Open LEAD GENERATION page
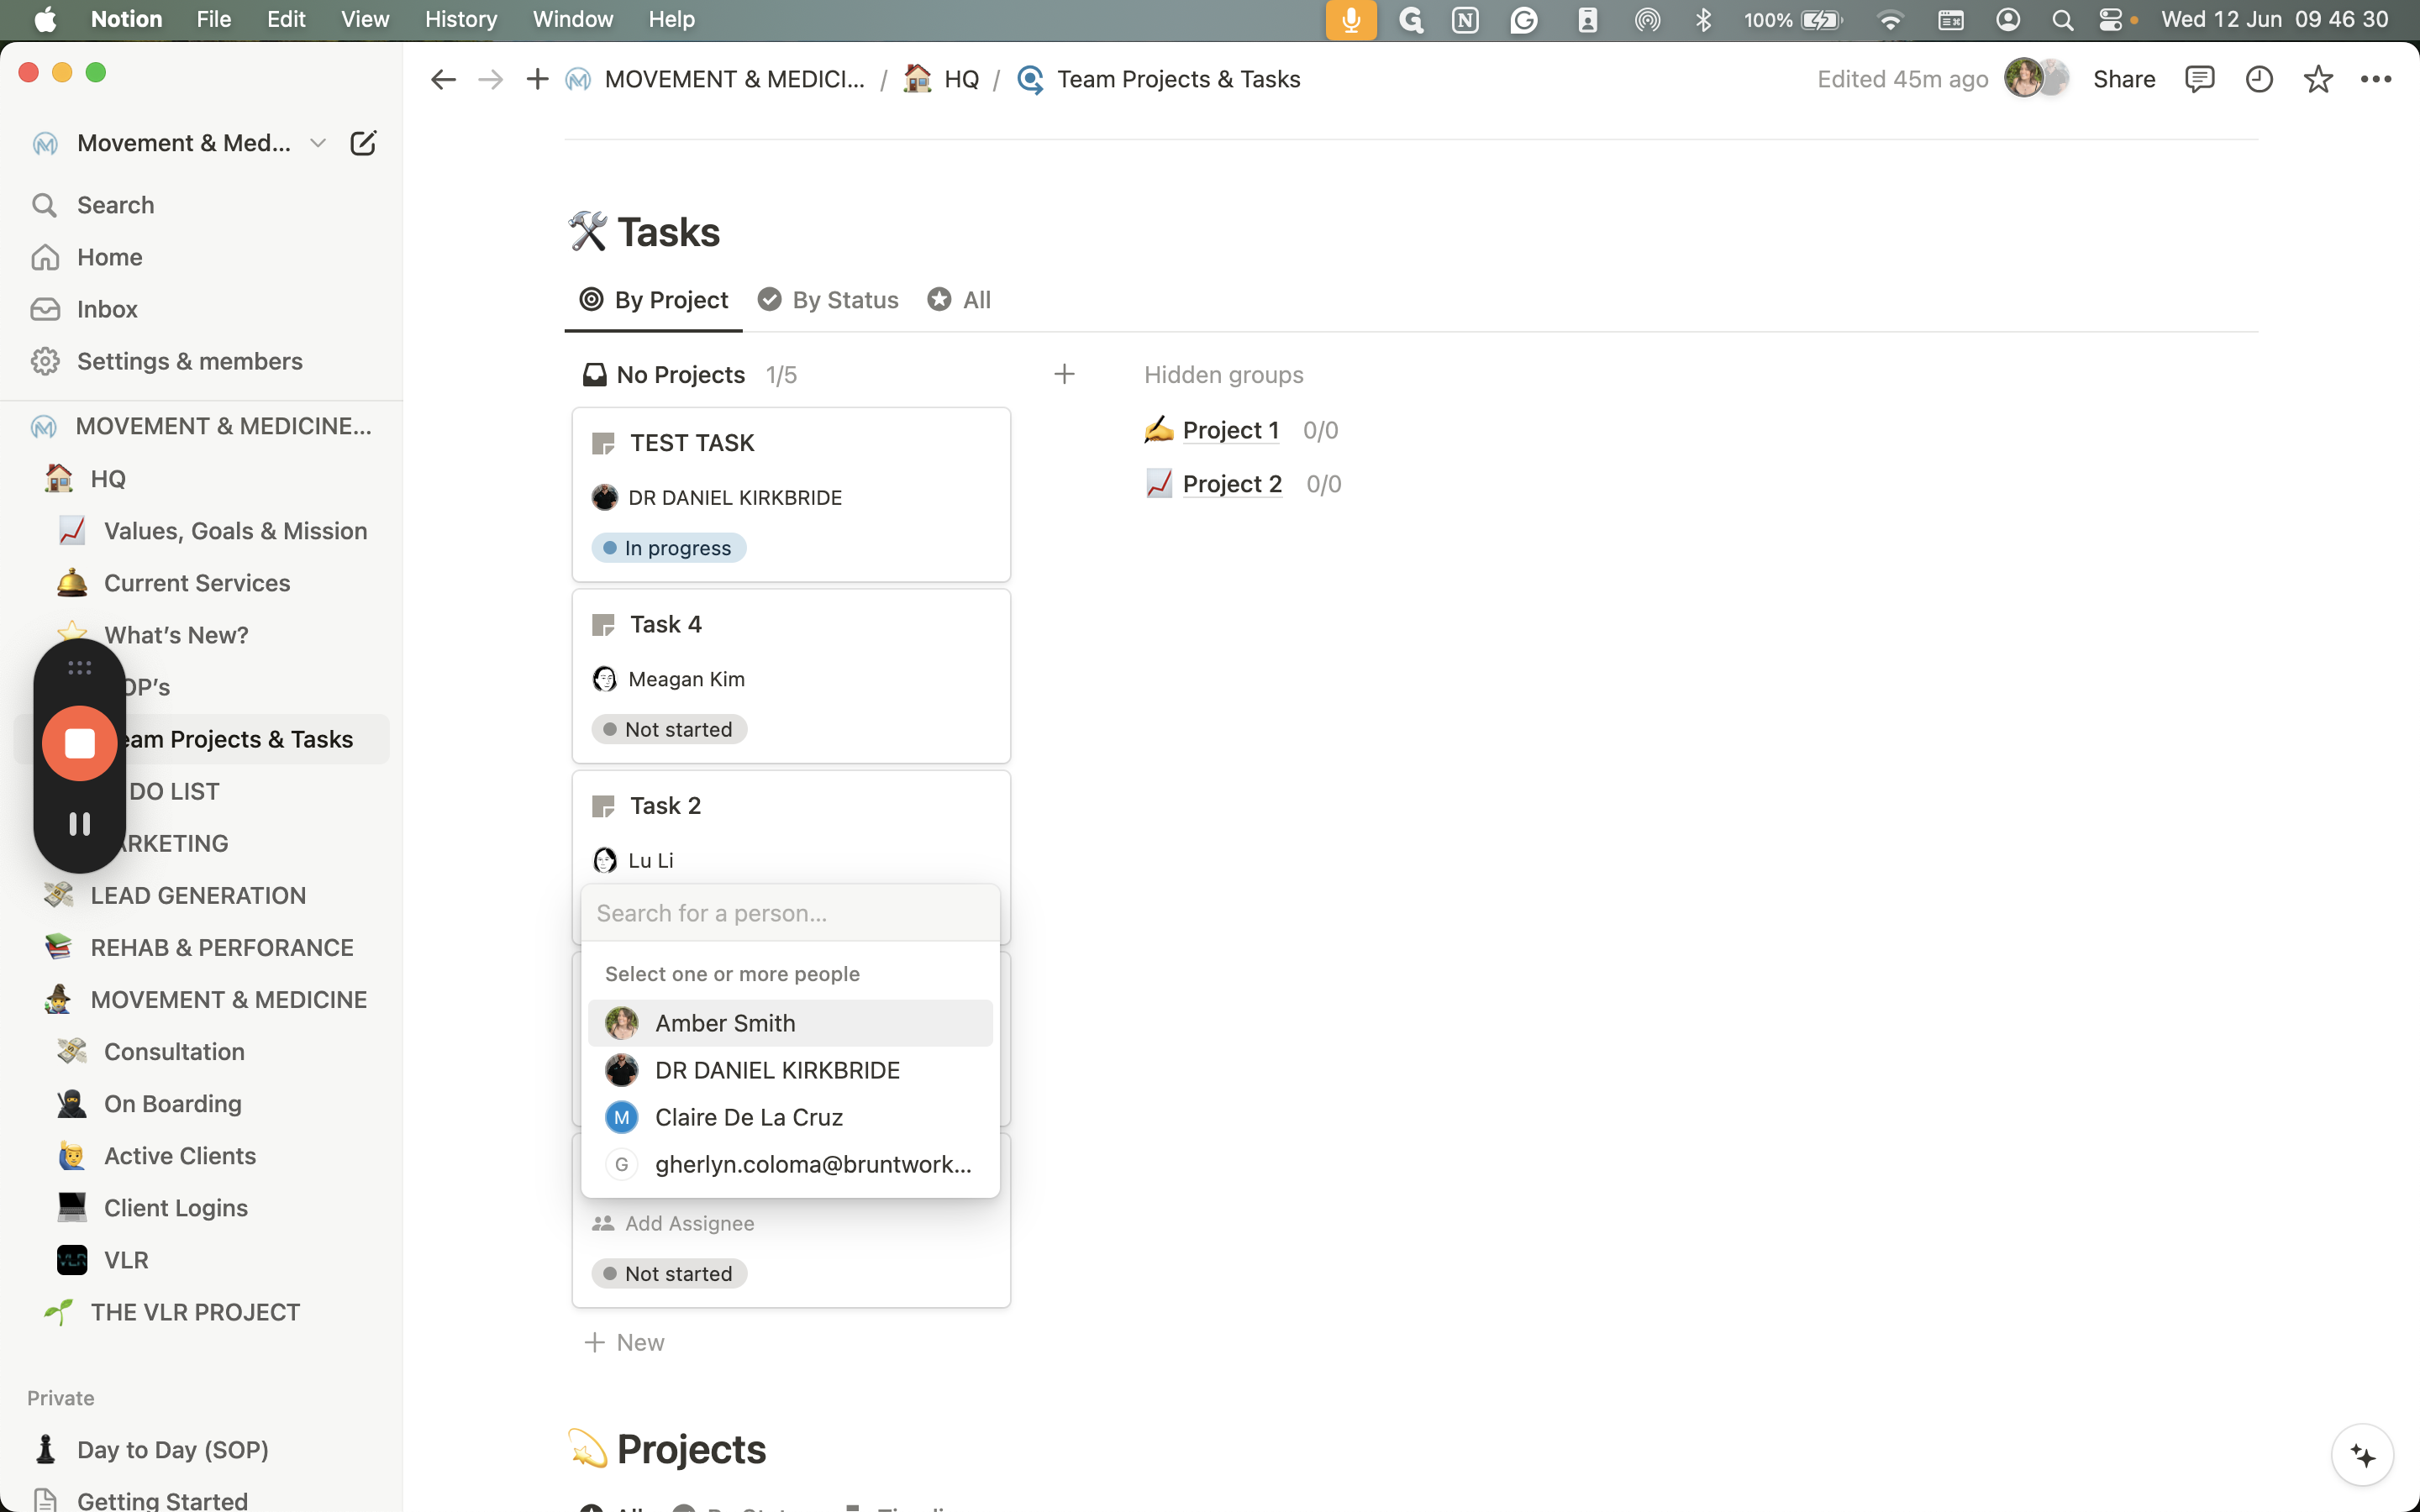 point(202,895)
